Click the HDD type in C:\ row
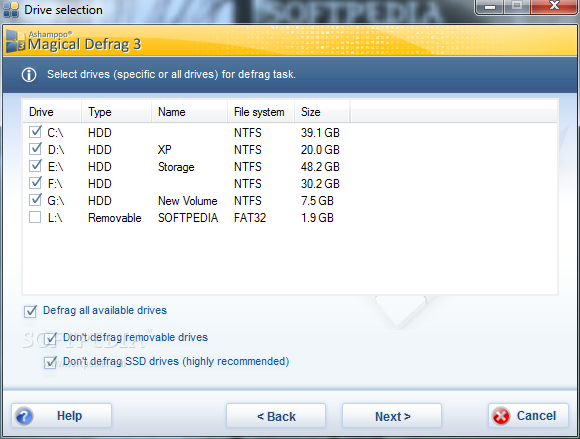 coord(100,133)
